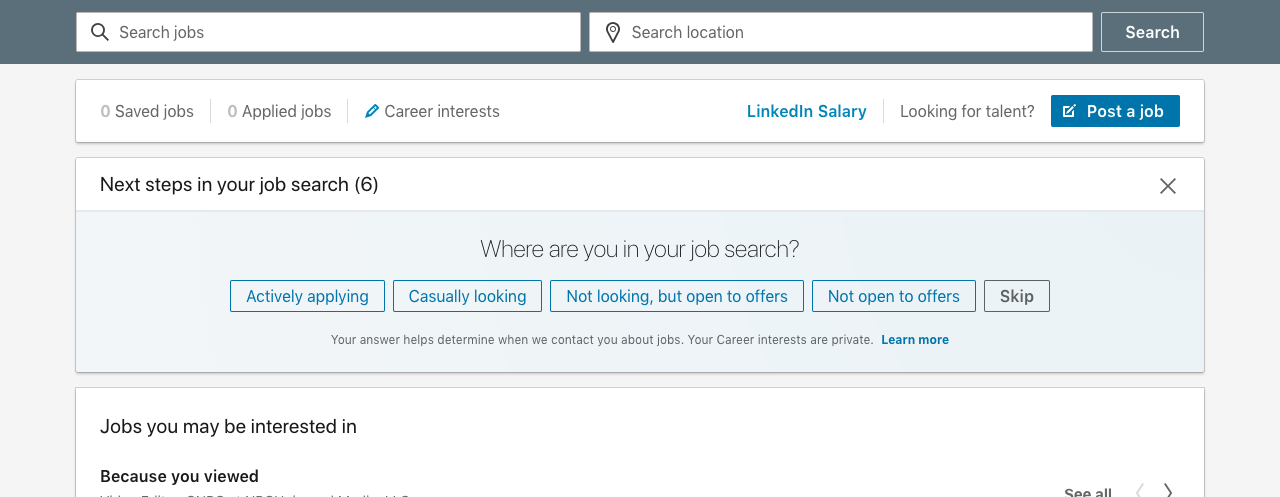Click the pencil icon beside Career interests

coord(372,111)
